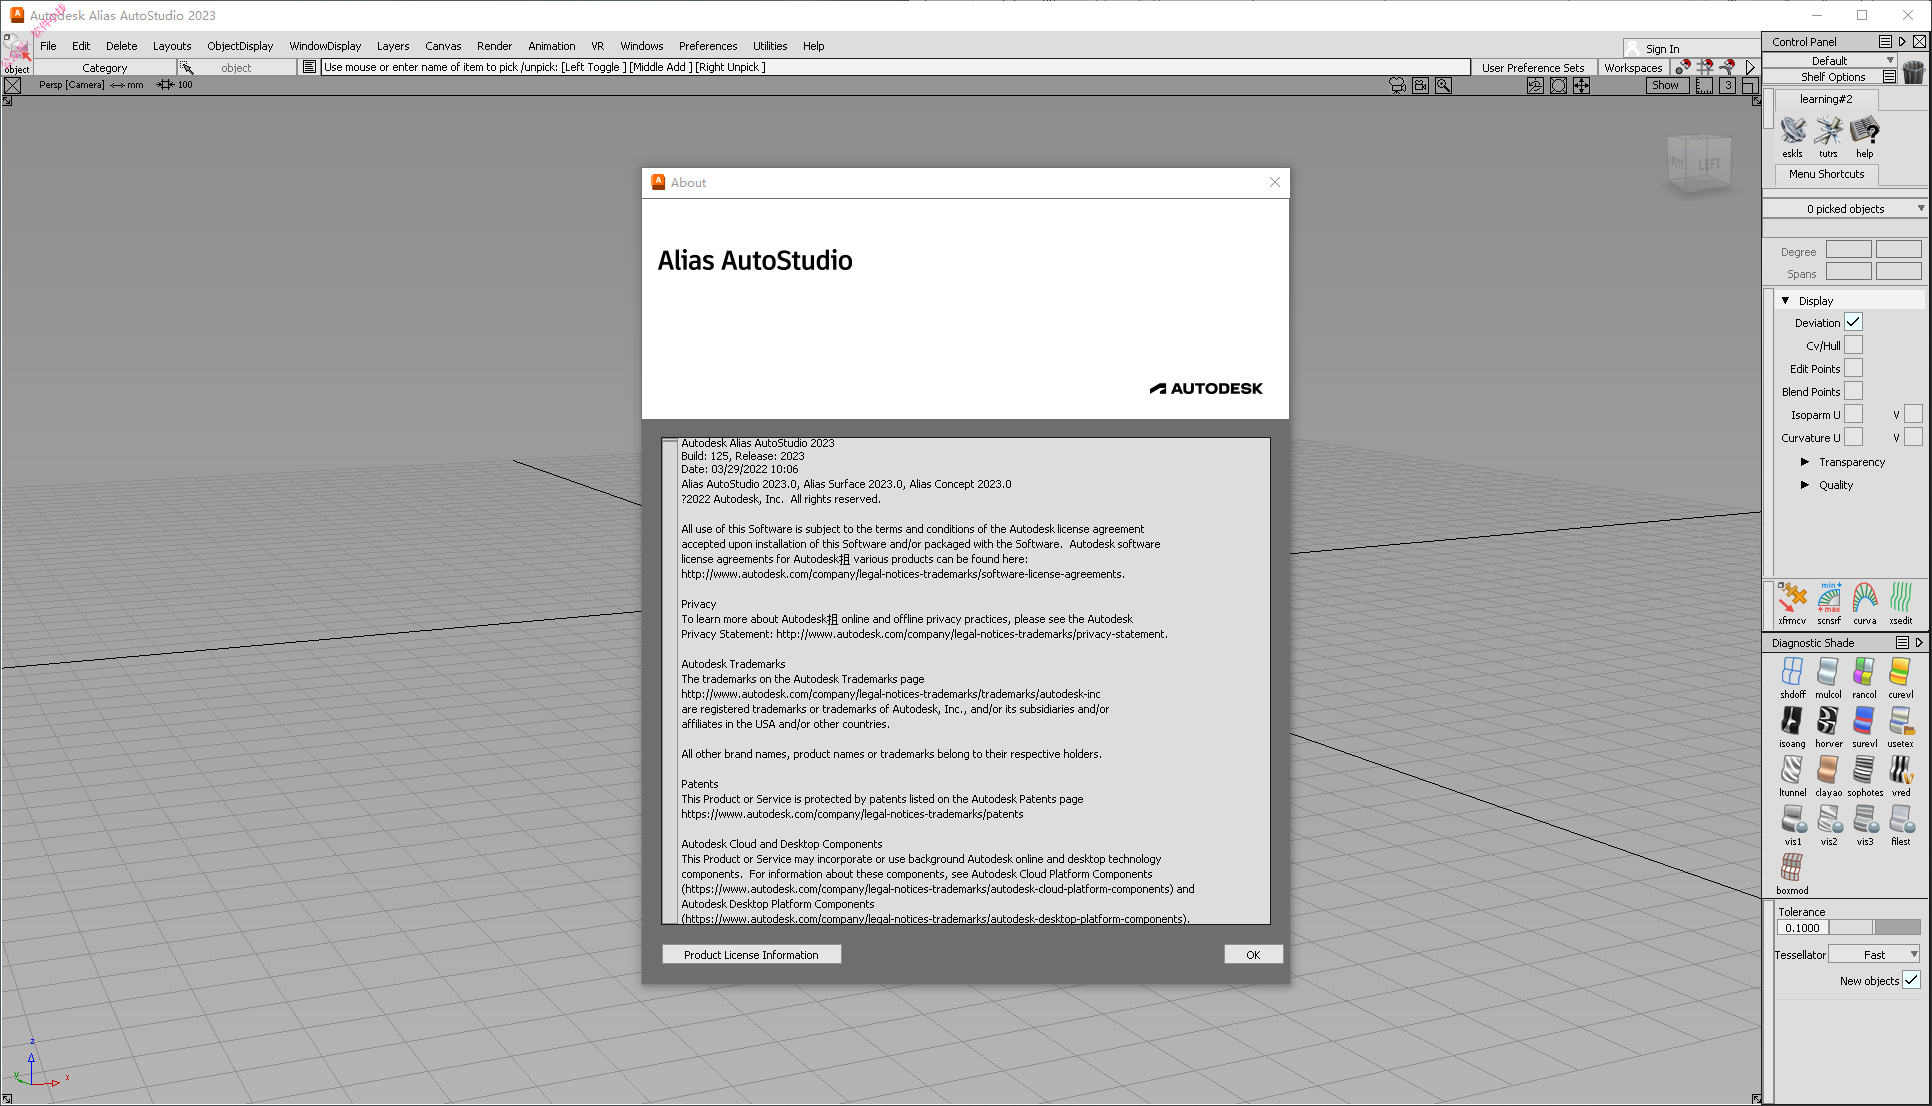Viewport: 1932px width, 1106px height.
Task: Enable the Blend Points checkbox
Action: click(x=1853, y=391)
